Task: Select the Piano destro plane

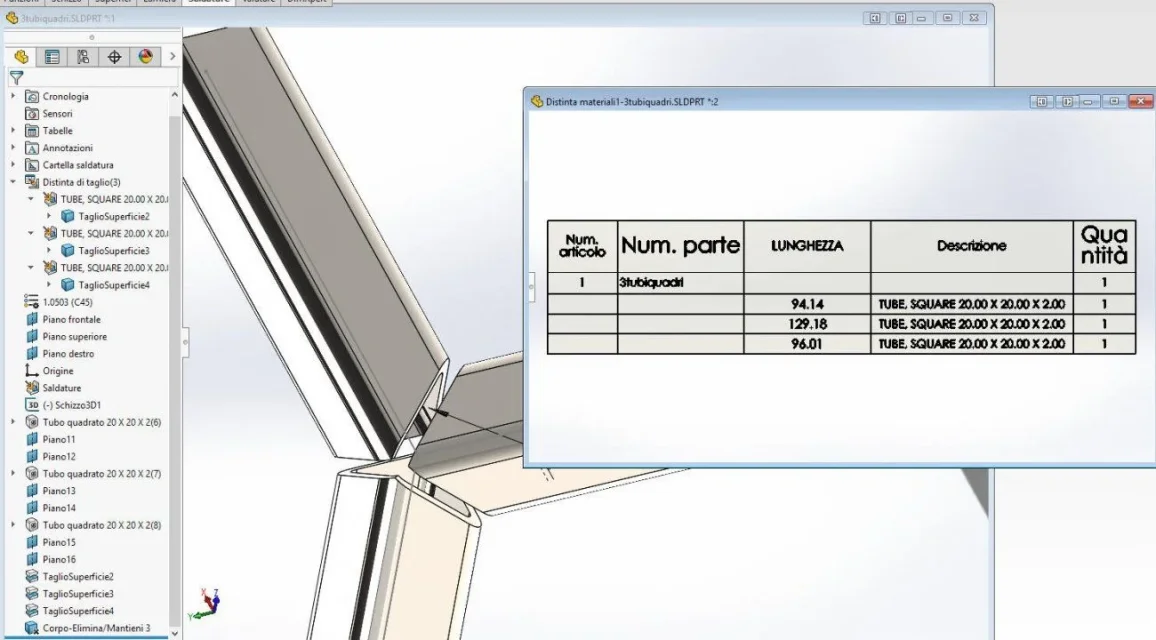Action: [x=68, y=354]
